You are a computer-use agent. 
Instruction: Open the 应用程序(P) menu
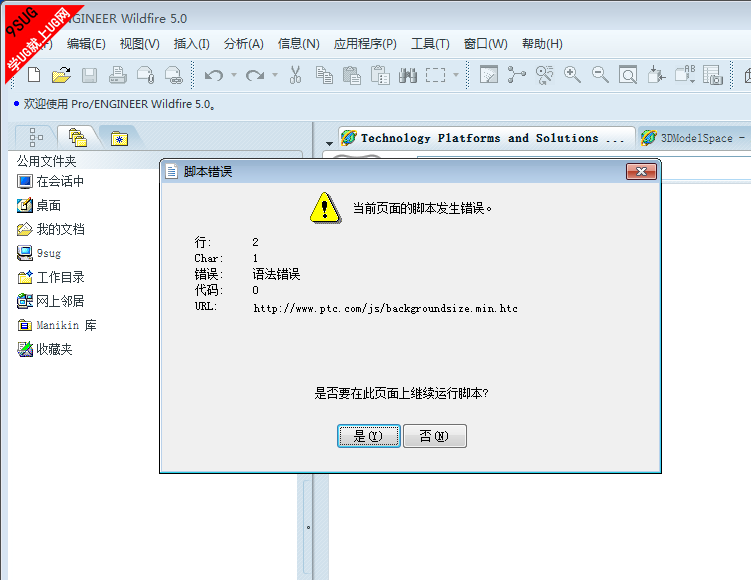[365, 44]
